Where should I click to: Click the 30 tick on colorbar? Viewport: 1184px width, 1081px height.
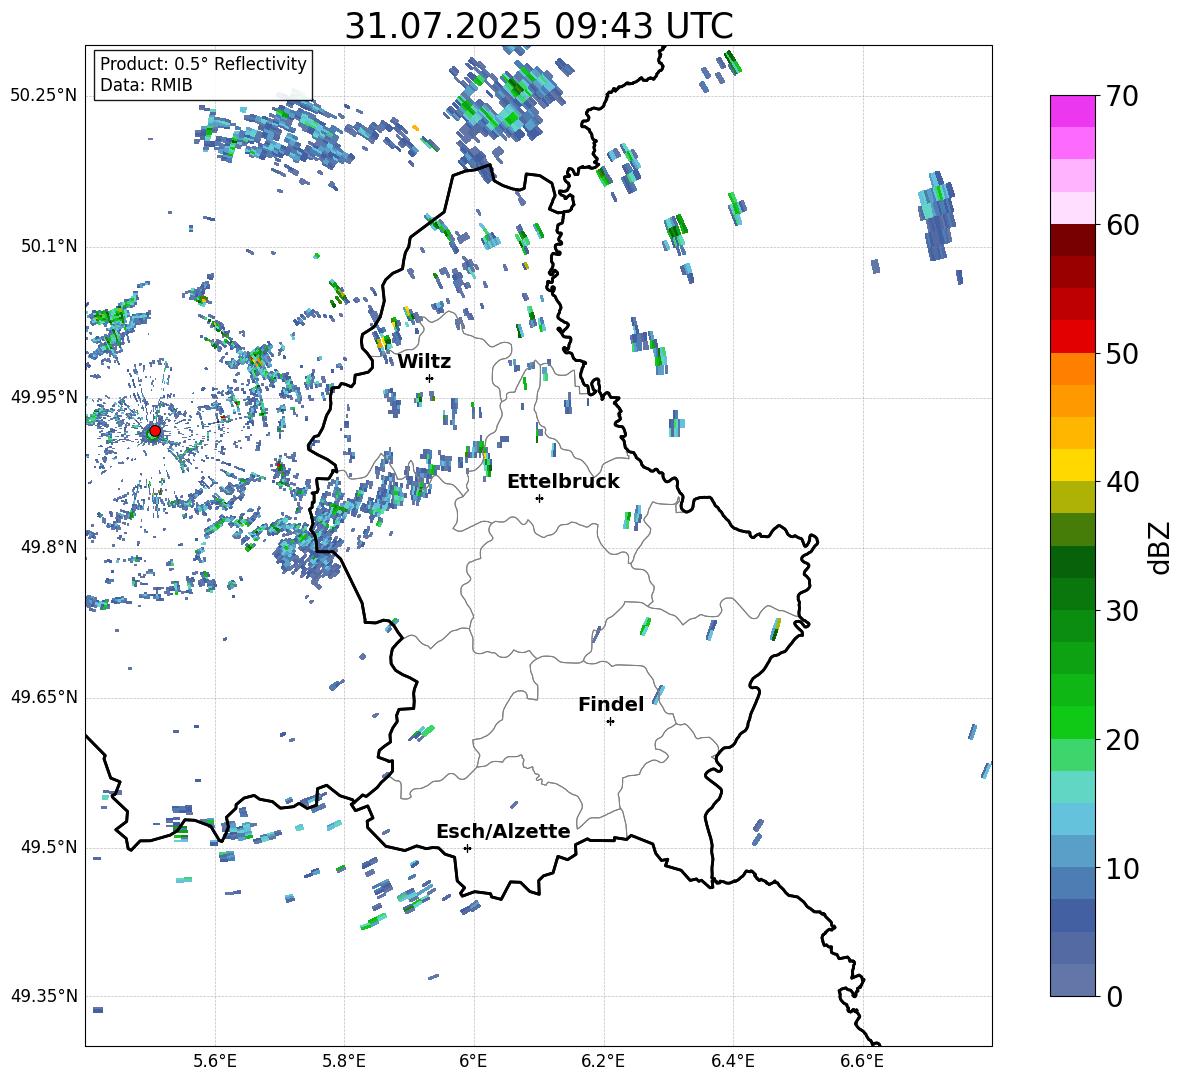pos(1122,611)
